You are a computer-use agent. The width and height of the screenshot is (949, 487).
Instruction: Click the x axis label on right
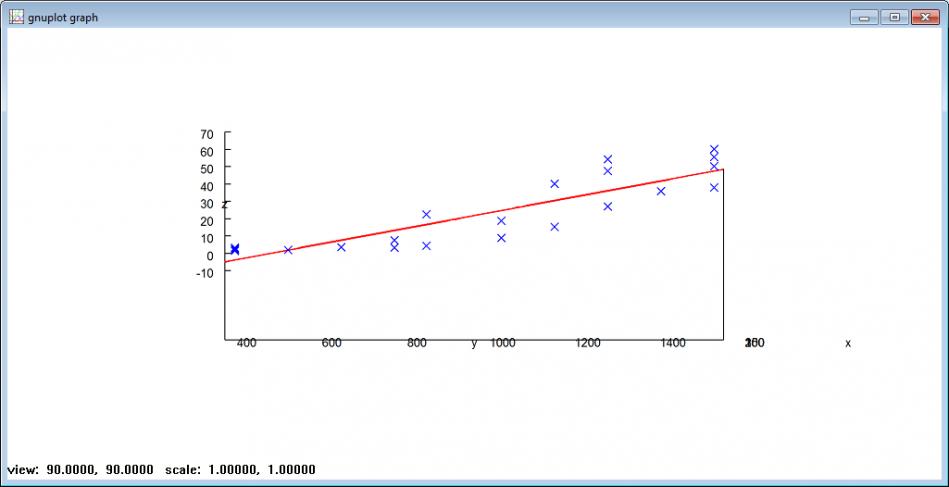[x=848, y=344]
